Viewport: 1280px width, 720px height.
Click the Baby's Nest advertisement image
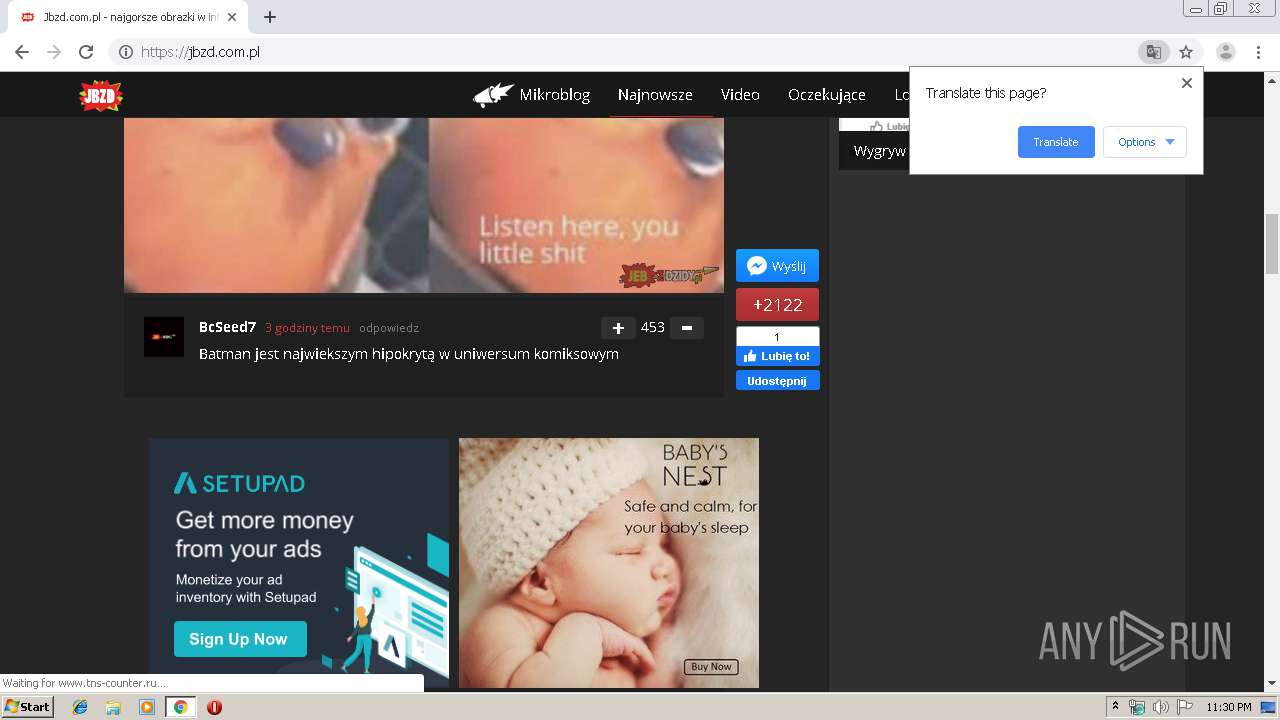609,563
